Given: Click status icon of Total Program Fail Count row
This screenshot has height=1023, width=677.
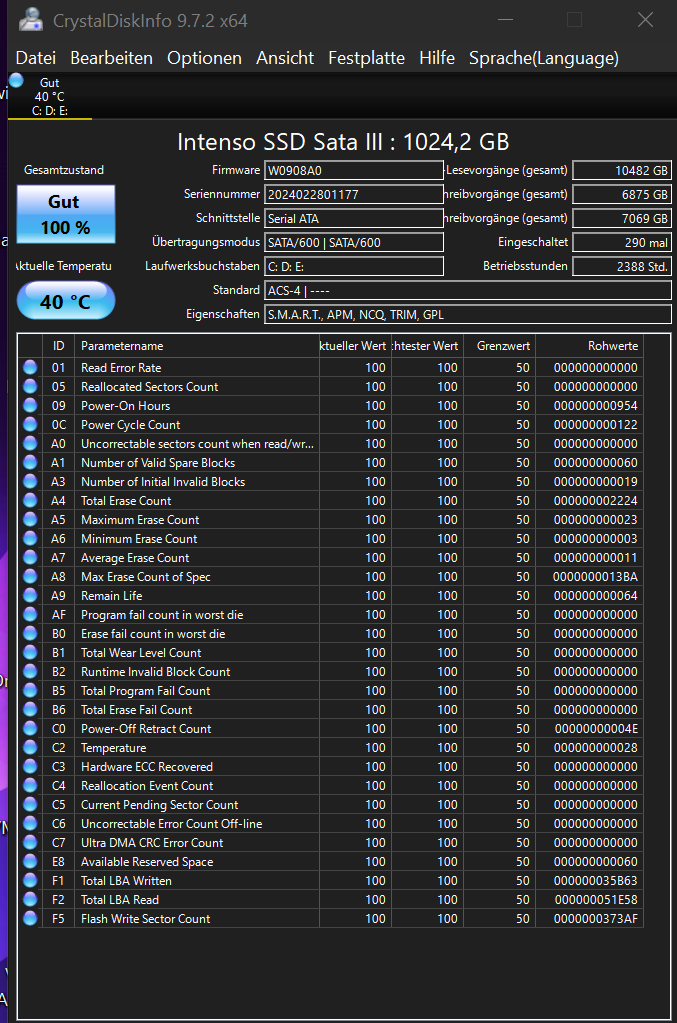Looking at the screenshot, I should coord(30,690).
